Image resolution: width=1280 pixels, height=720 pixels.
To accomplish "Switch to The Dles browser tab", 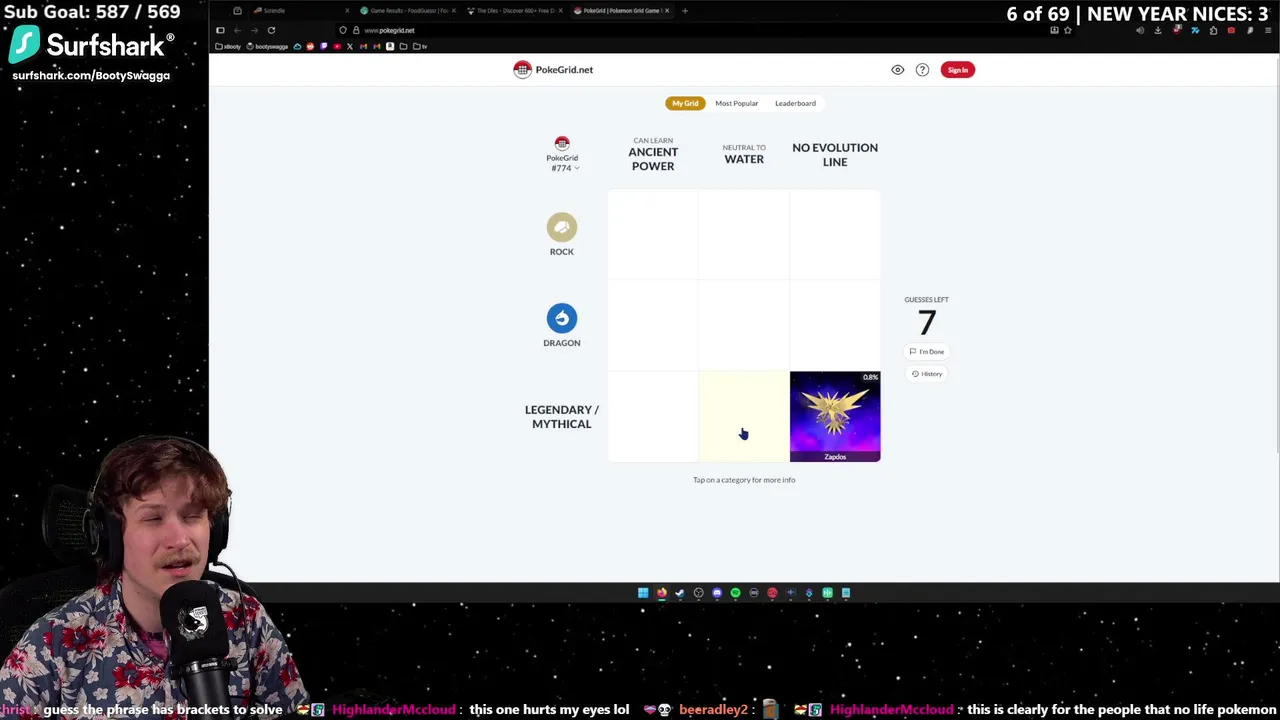I will [515, 10].
